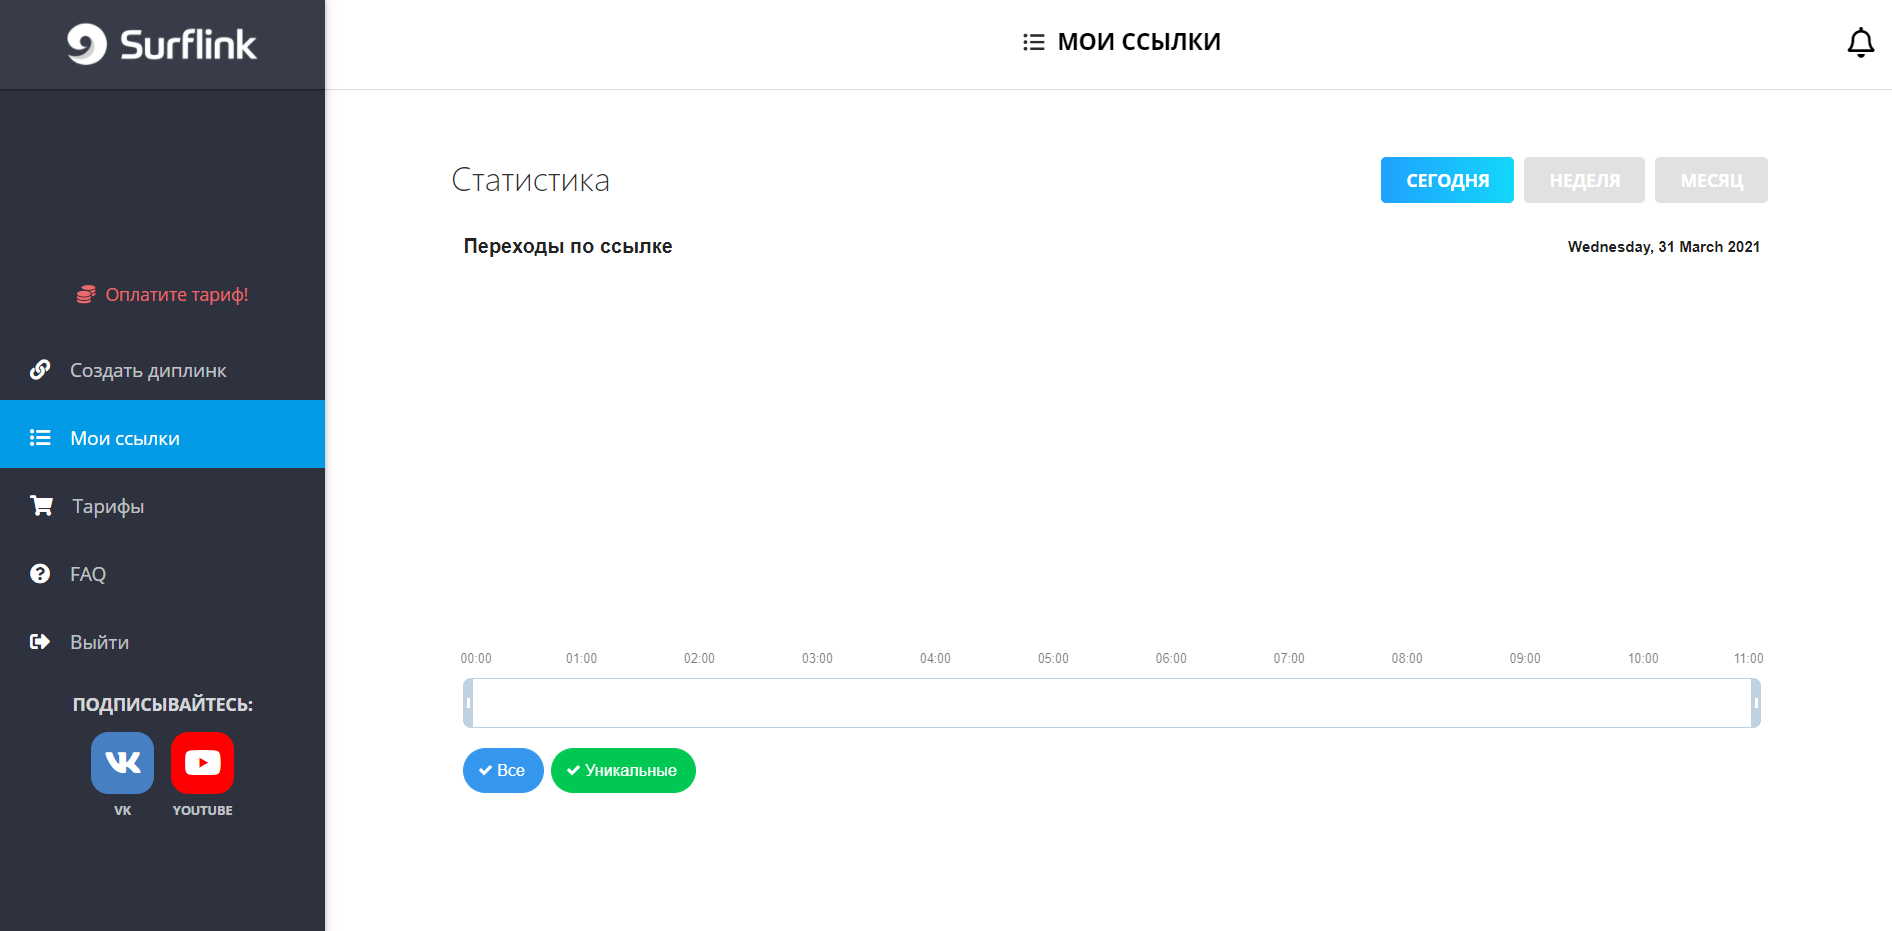
Task: Click the logout arrow icon beside Выйти
Action: point(40,642)
